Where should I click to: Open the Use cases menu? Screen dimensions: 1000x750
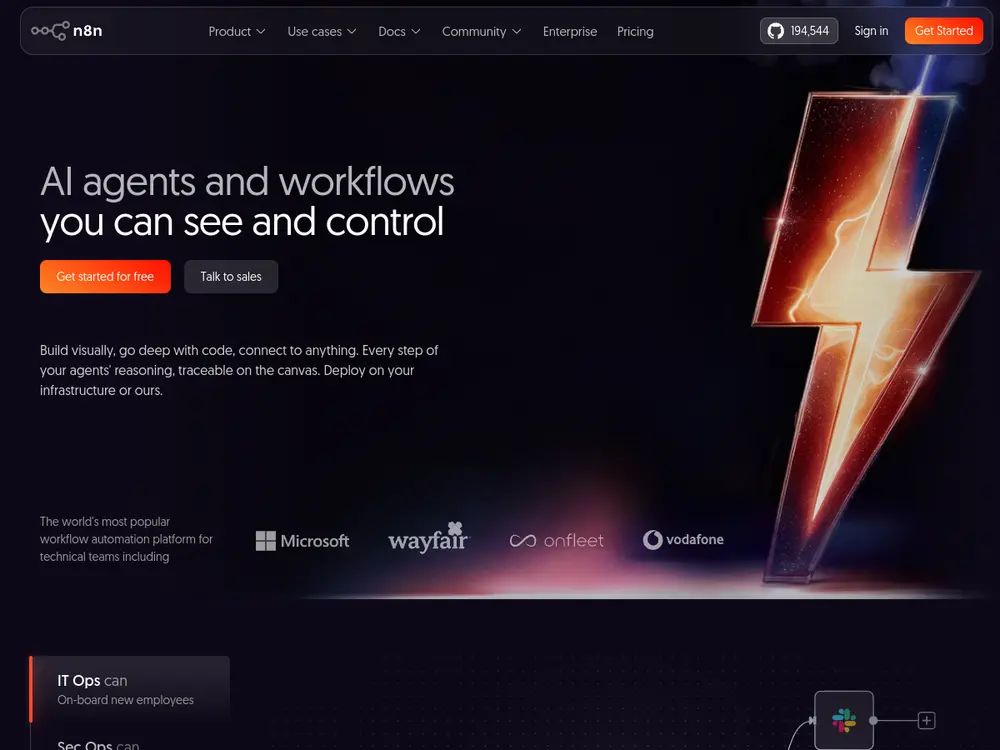point(321,31)
